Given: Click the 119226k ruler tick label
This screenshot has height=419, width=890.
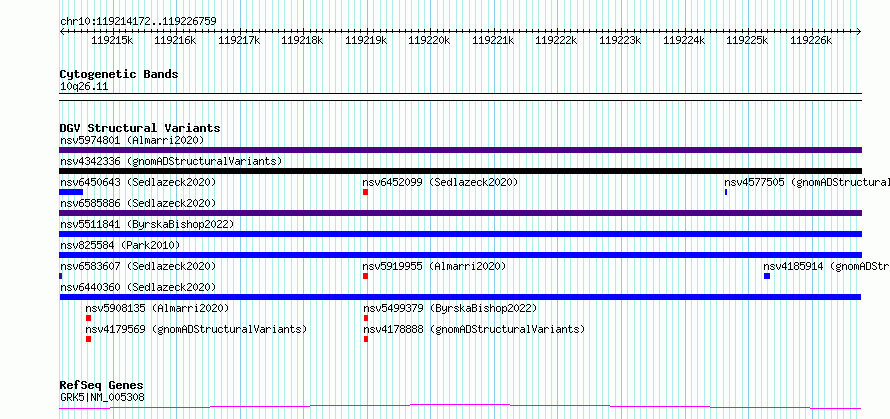Looking at the screenshot, I should click(x=811, y=40).
